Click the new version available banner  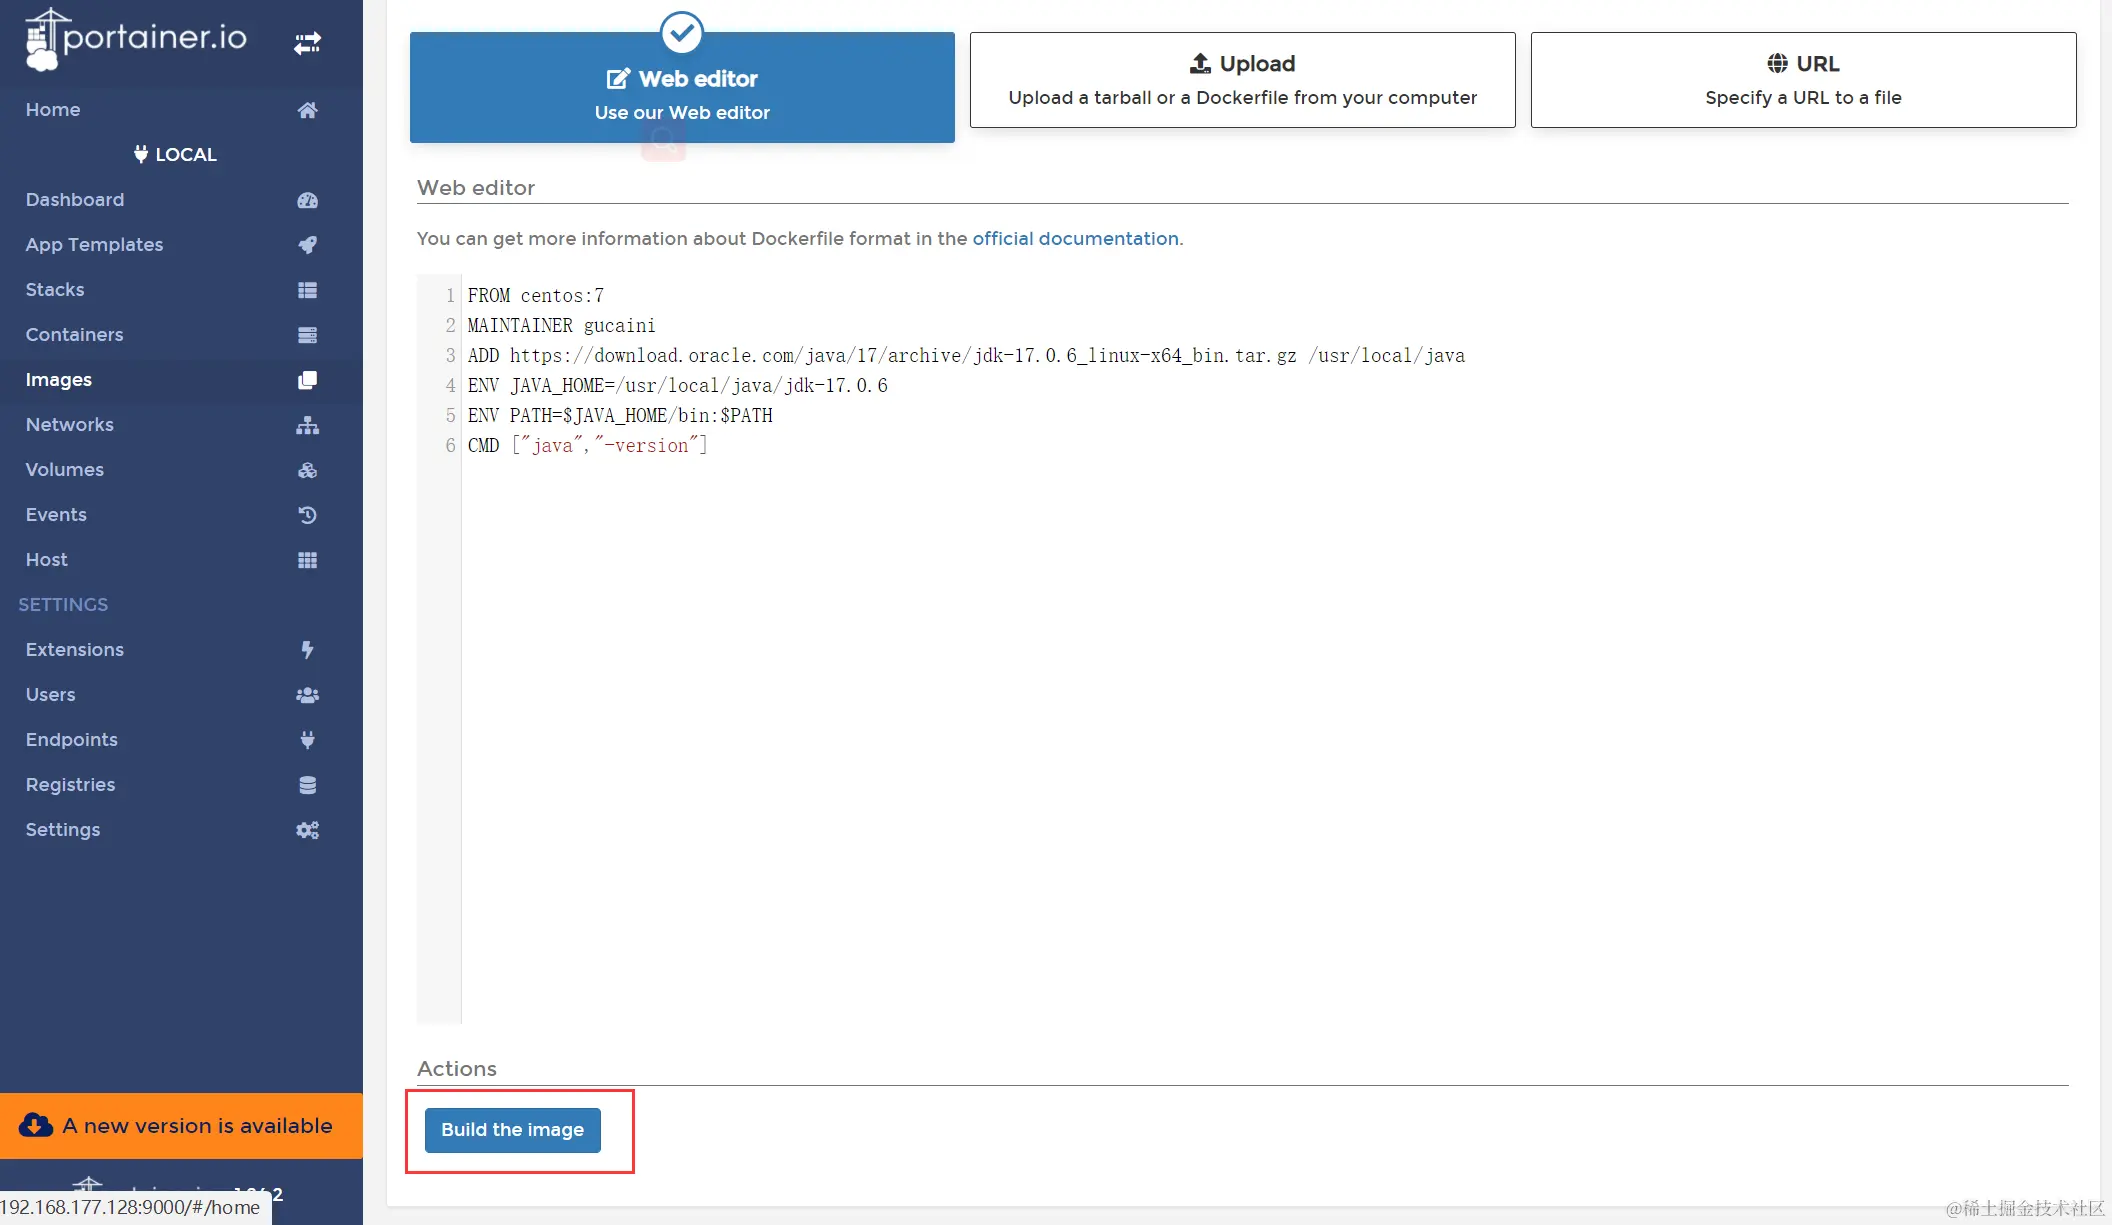181,1126
